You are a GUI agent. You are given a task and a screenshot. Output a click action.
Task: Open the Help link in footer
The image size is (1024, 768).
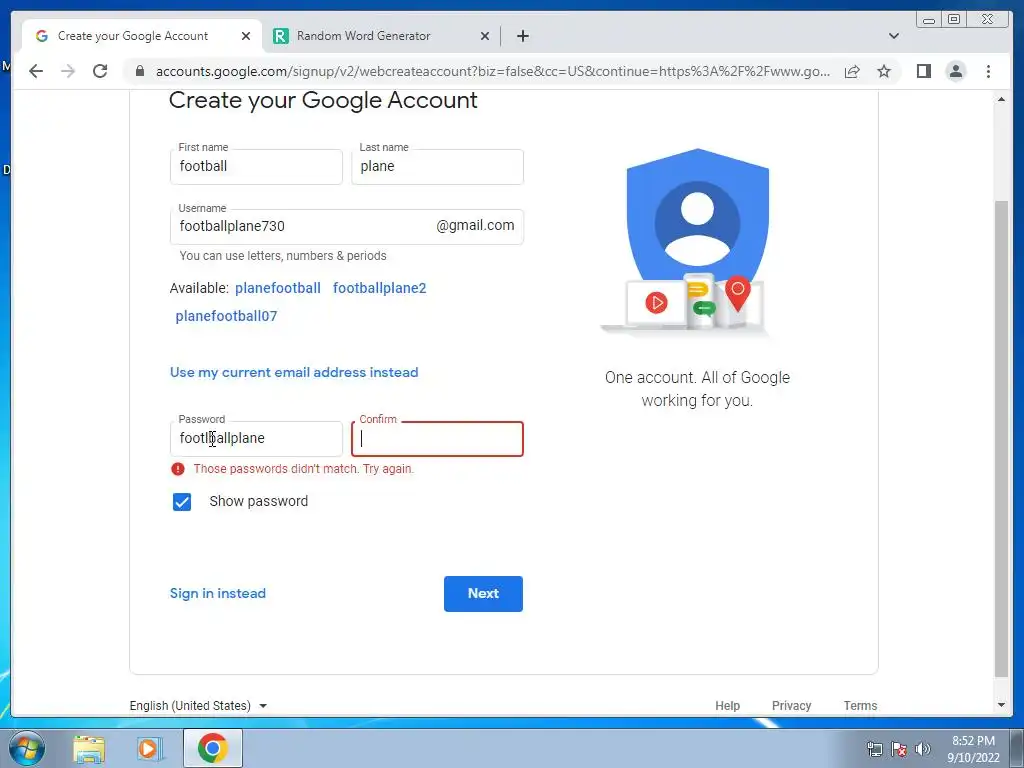click(727, 705)
